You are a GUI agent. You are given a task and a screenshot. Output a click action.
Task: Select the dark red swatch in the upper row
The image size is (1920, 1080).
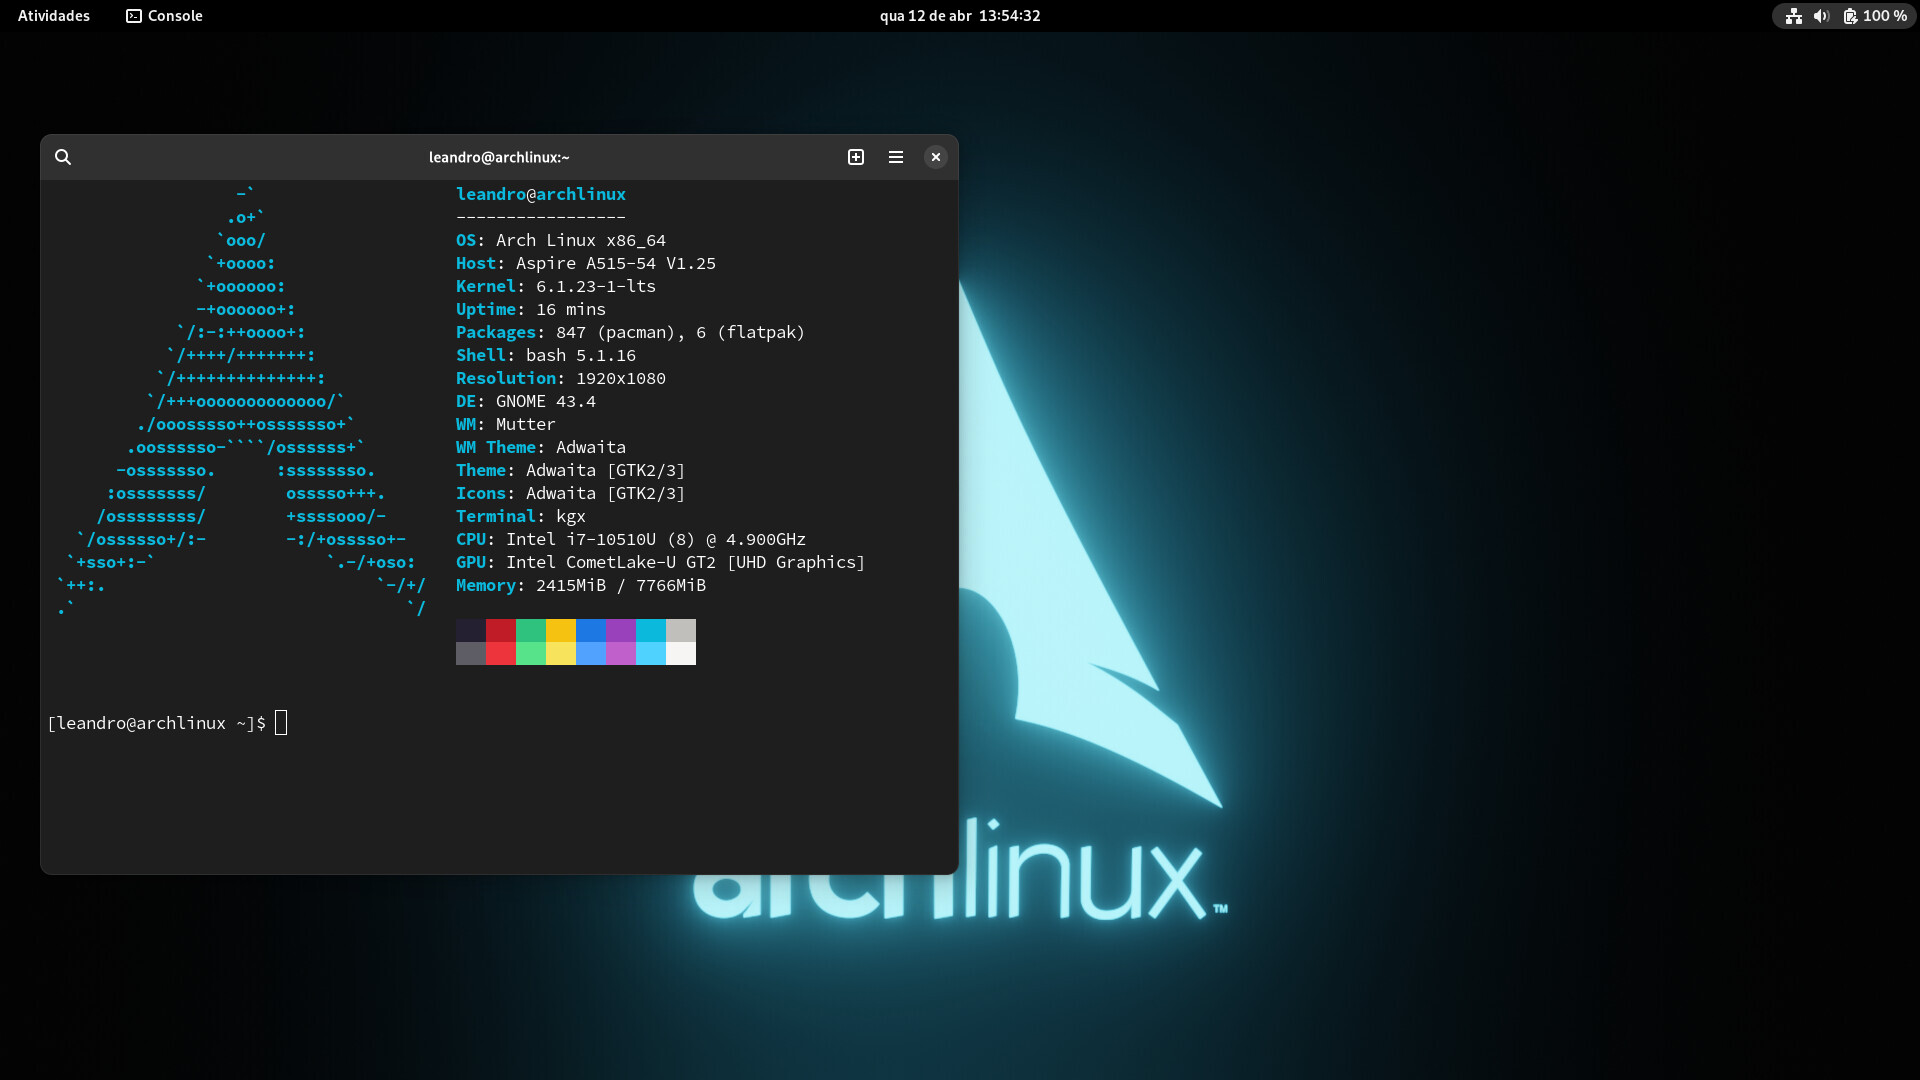click(x=501, y=630)
